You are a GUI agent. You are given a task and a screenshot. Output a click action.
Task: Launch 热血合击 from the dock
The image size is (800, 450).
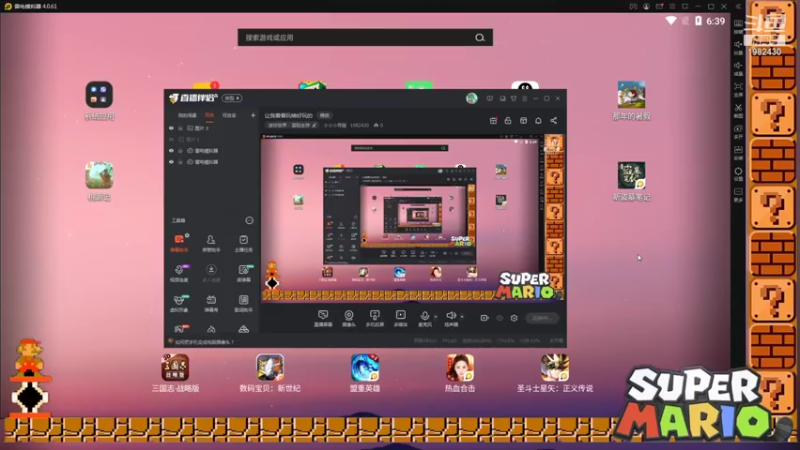click(460, 373)
